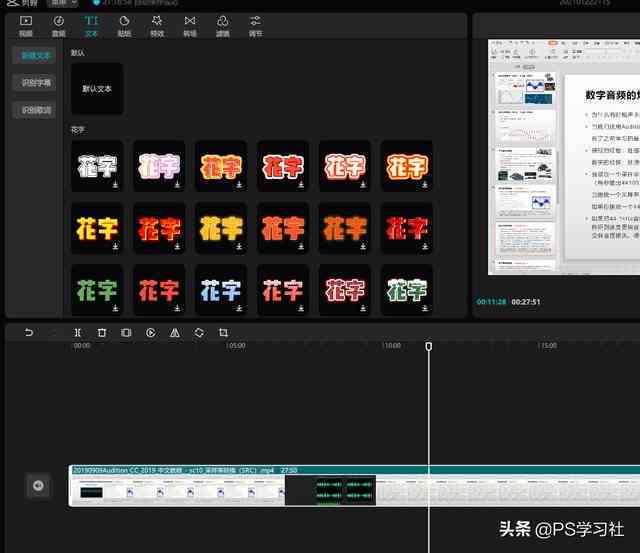Click the undo arrow in timeline toolbar
This screenshot has width=640, height=553.
(x=29, y=333)
